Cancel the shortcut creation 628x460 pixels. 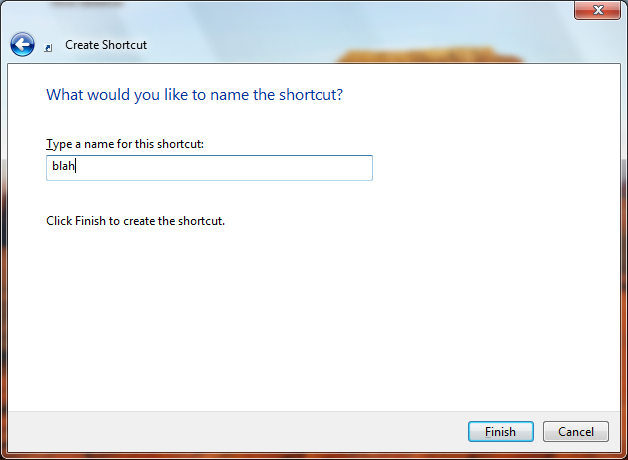[x=576, y=432]
